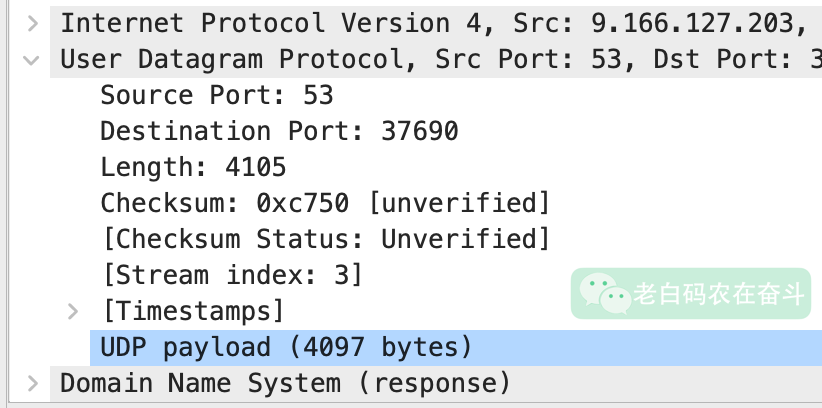Expand the Domain Name System section
Image resolution: width=822 pixels, height=408 pixels.
[33, 383]
